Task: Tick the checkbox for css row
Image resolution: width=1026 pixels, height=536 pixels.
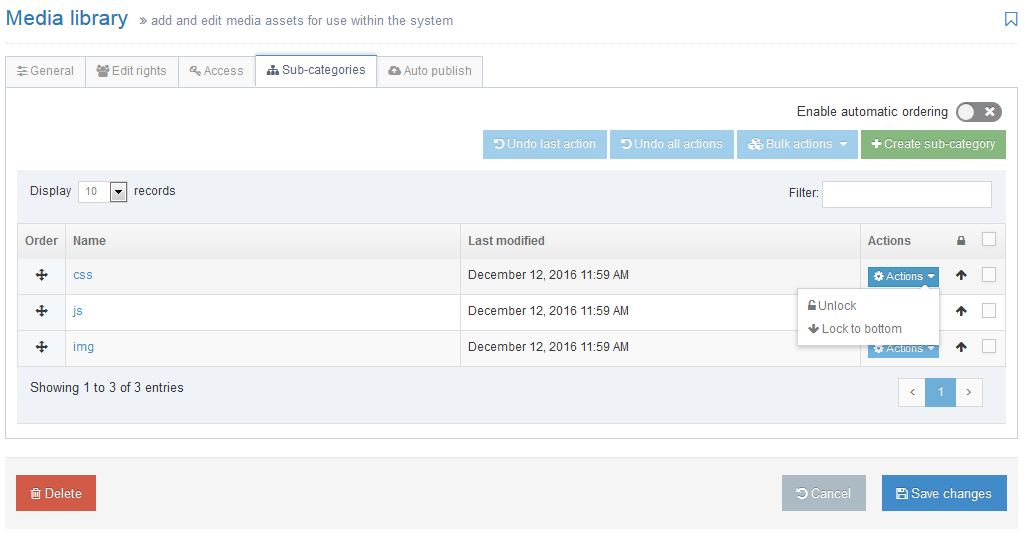Action: pyautogui.click(x=989, y=275)
